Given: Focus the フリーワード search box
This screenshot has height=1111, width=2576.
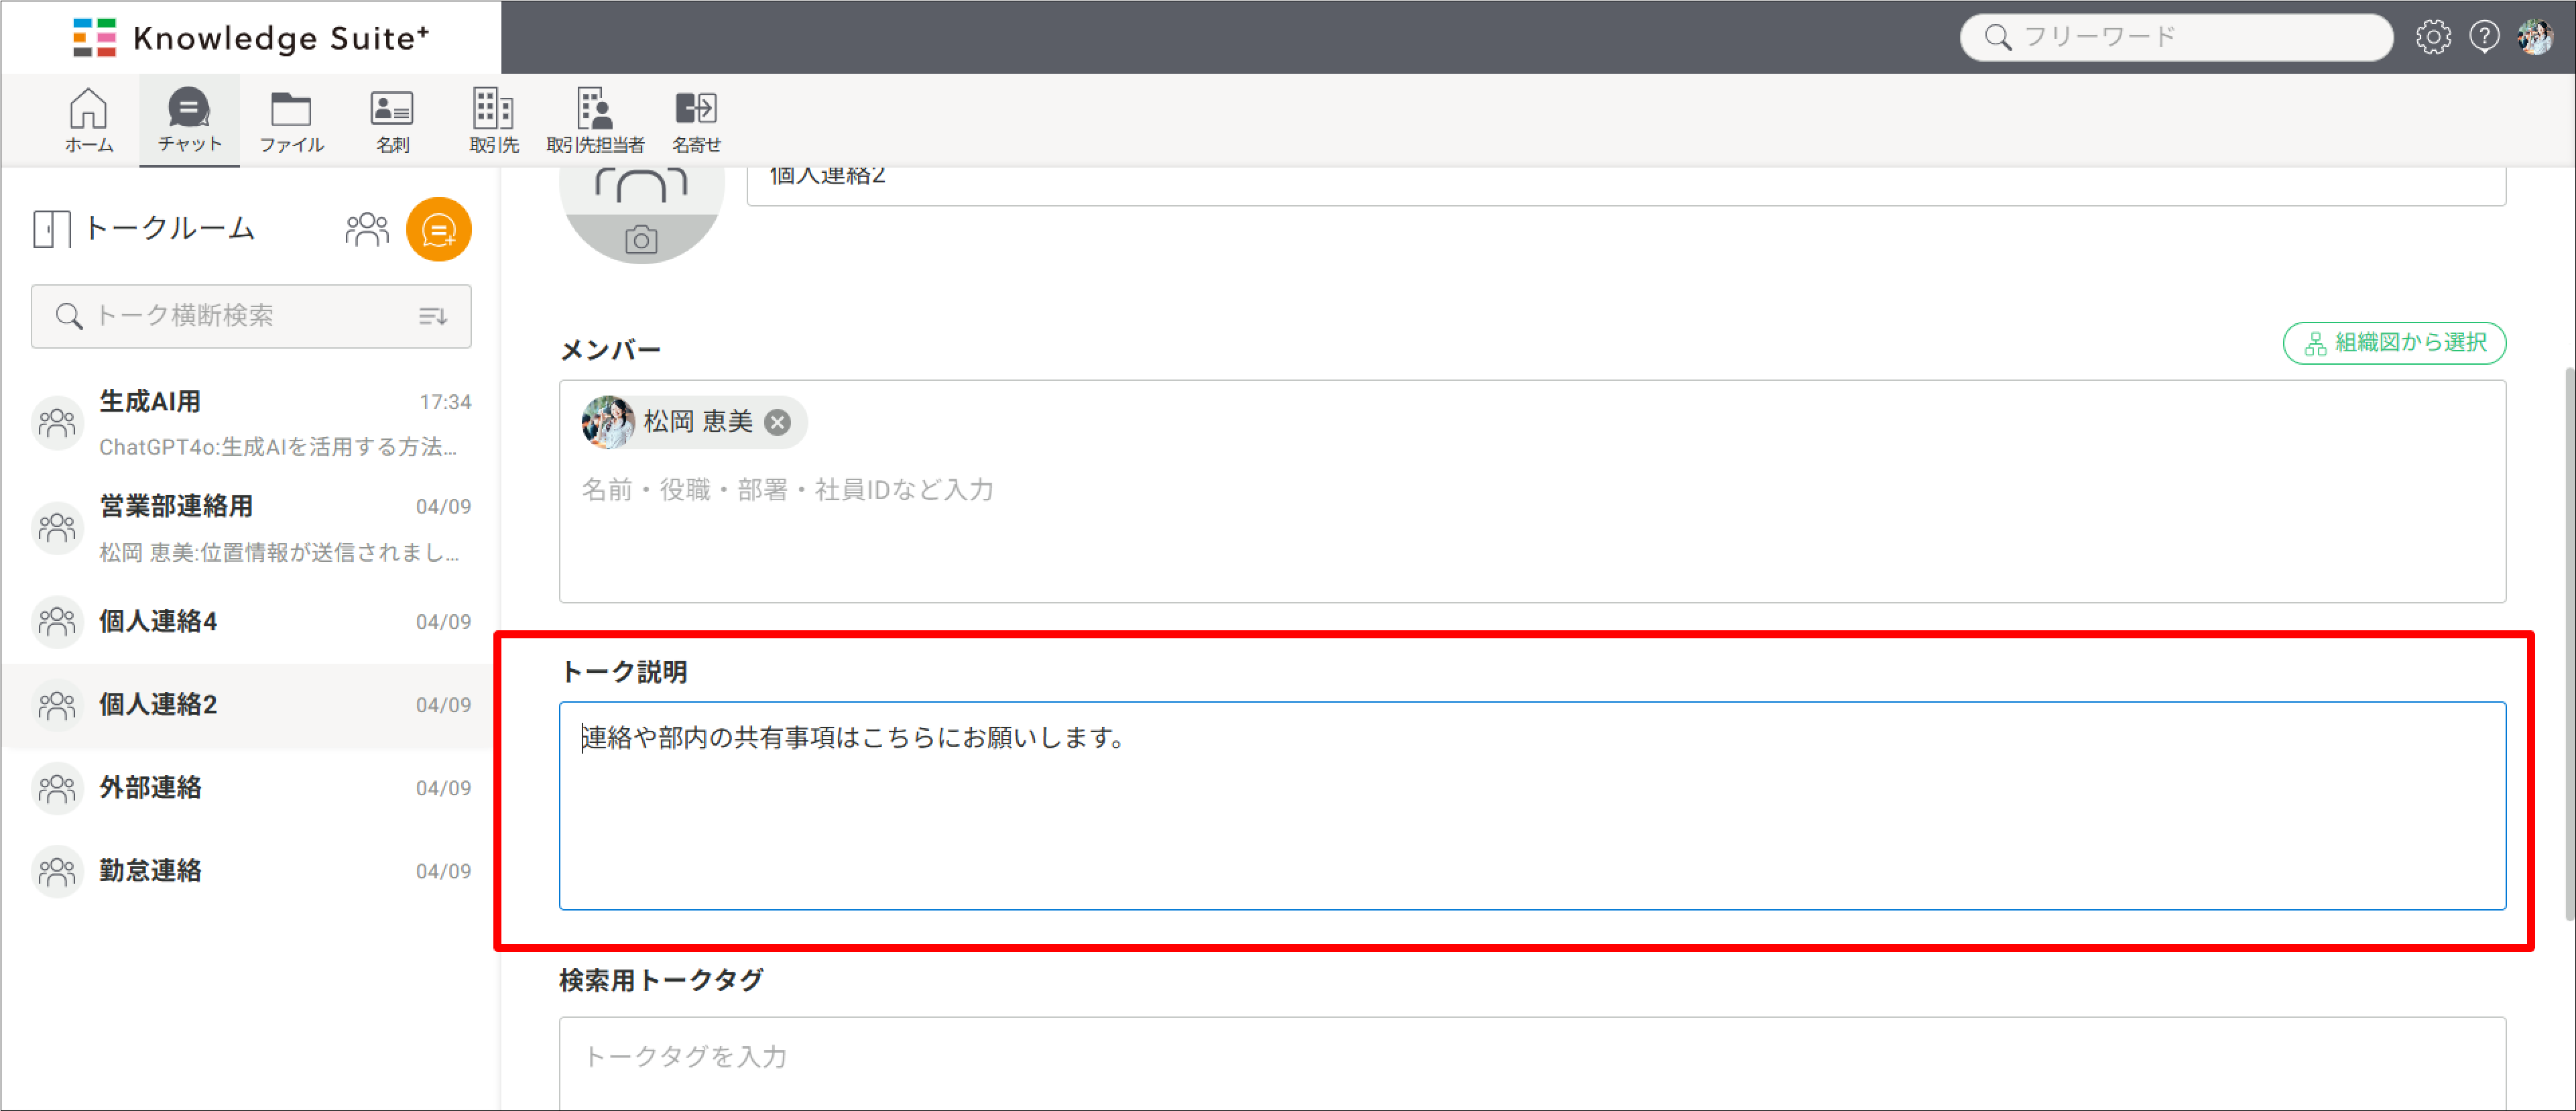Looking at the screenshot, I should (2176, 37).
